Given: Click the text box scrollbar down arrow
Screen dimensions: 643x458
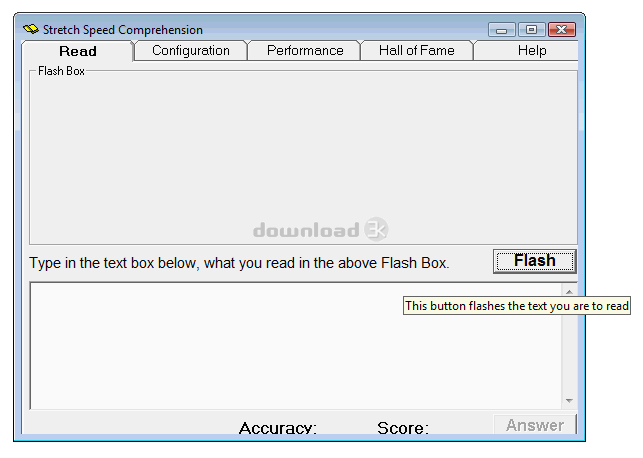Looking at the screenshot, I should click(x=569, y=401).
